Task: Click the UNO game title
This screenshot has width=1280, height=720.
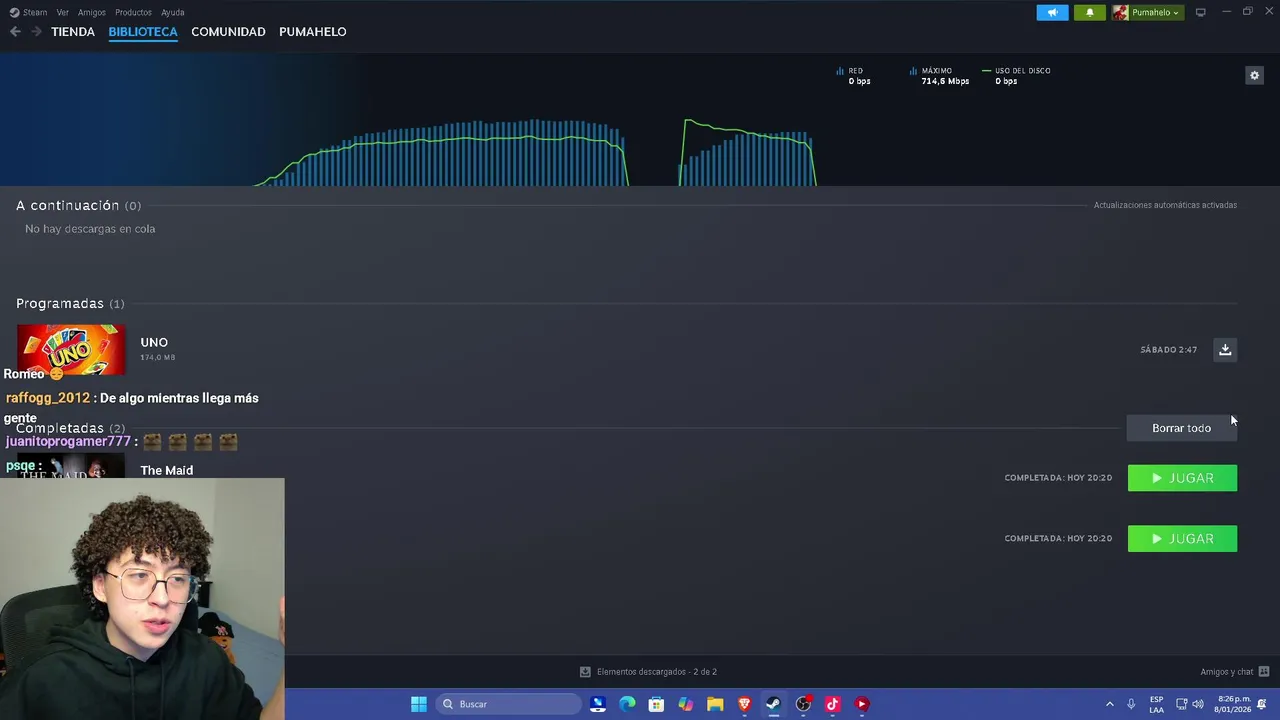Action: tap(154, 342)
